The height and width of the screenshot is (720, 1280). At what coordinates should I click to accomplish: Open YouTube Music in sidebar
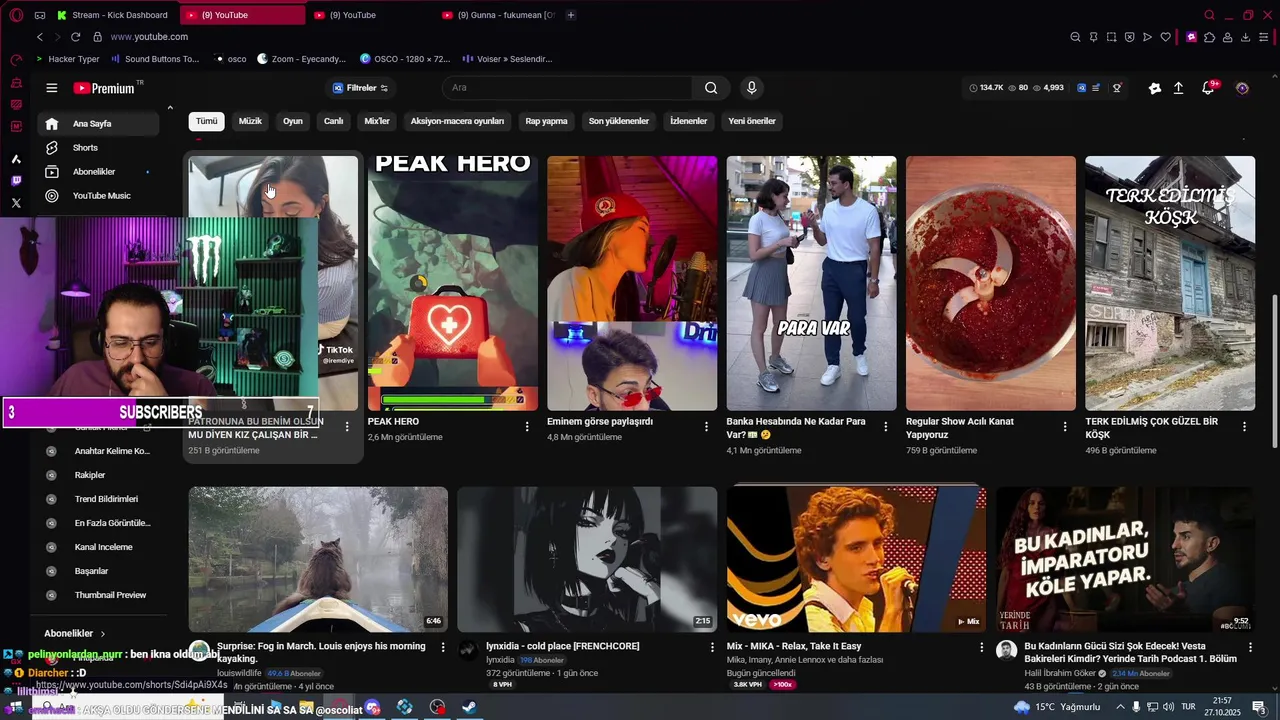pyautogui.click(x=98, y=196)
